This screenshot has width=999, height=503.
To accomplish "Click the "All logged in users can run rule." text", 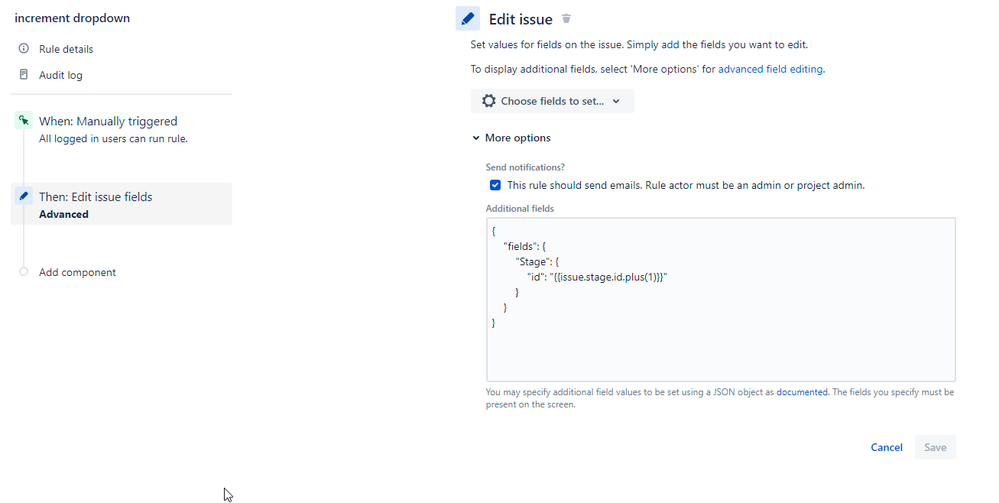I will coord(113,138).
